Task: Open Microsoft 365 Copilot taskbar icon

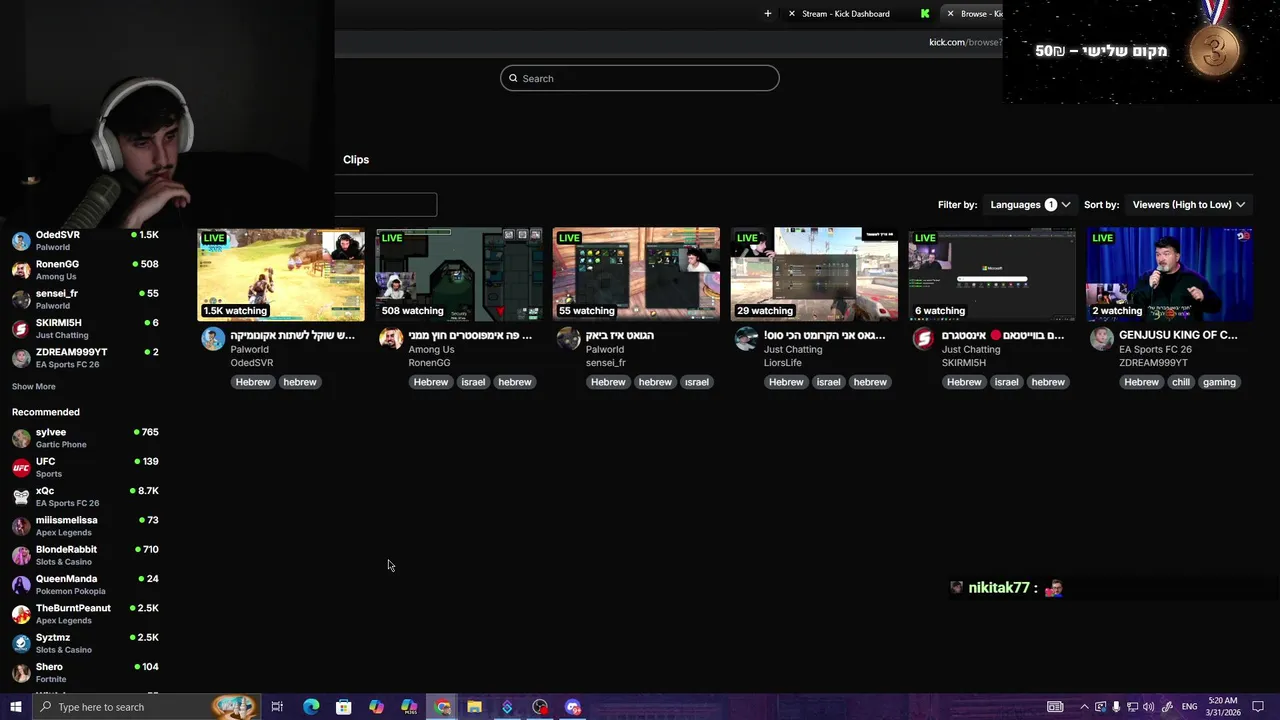Action: point(409,707)
